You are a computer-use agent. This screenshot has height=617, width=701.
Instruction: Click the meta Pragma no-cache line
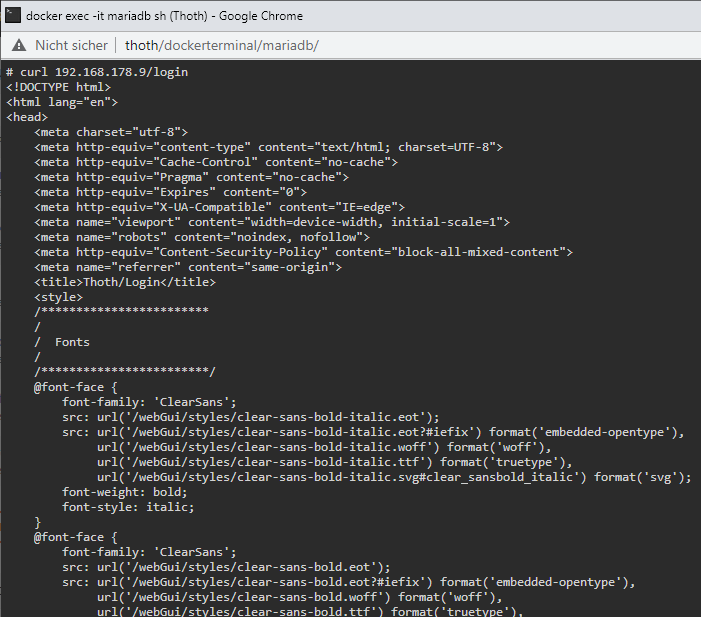pyautogui.click(x=191, y=177)
